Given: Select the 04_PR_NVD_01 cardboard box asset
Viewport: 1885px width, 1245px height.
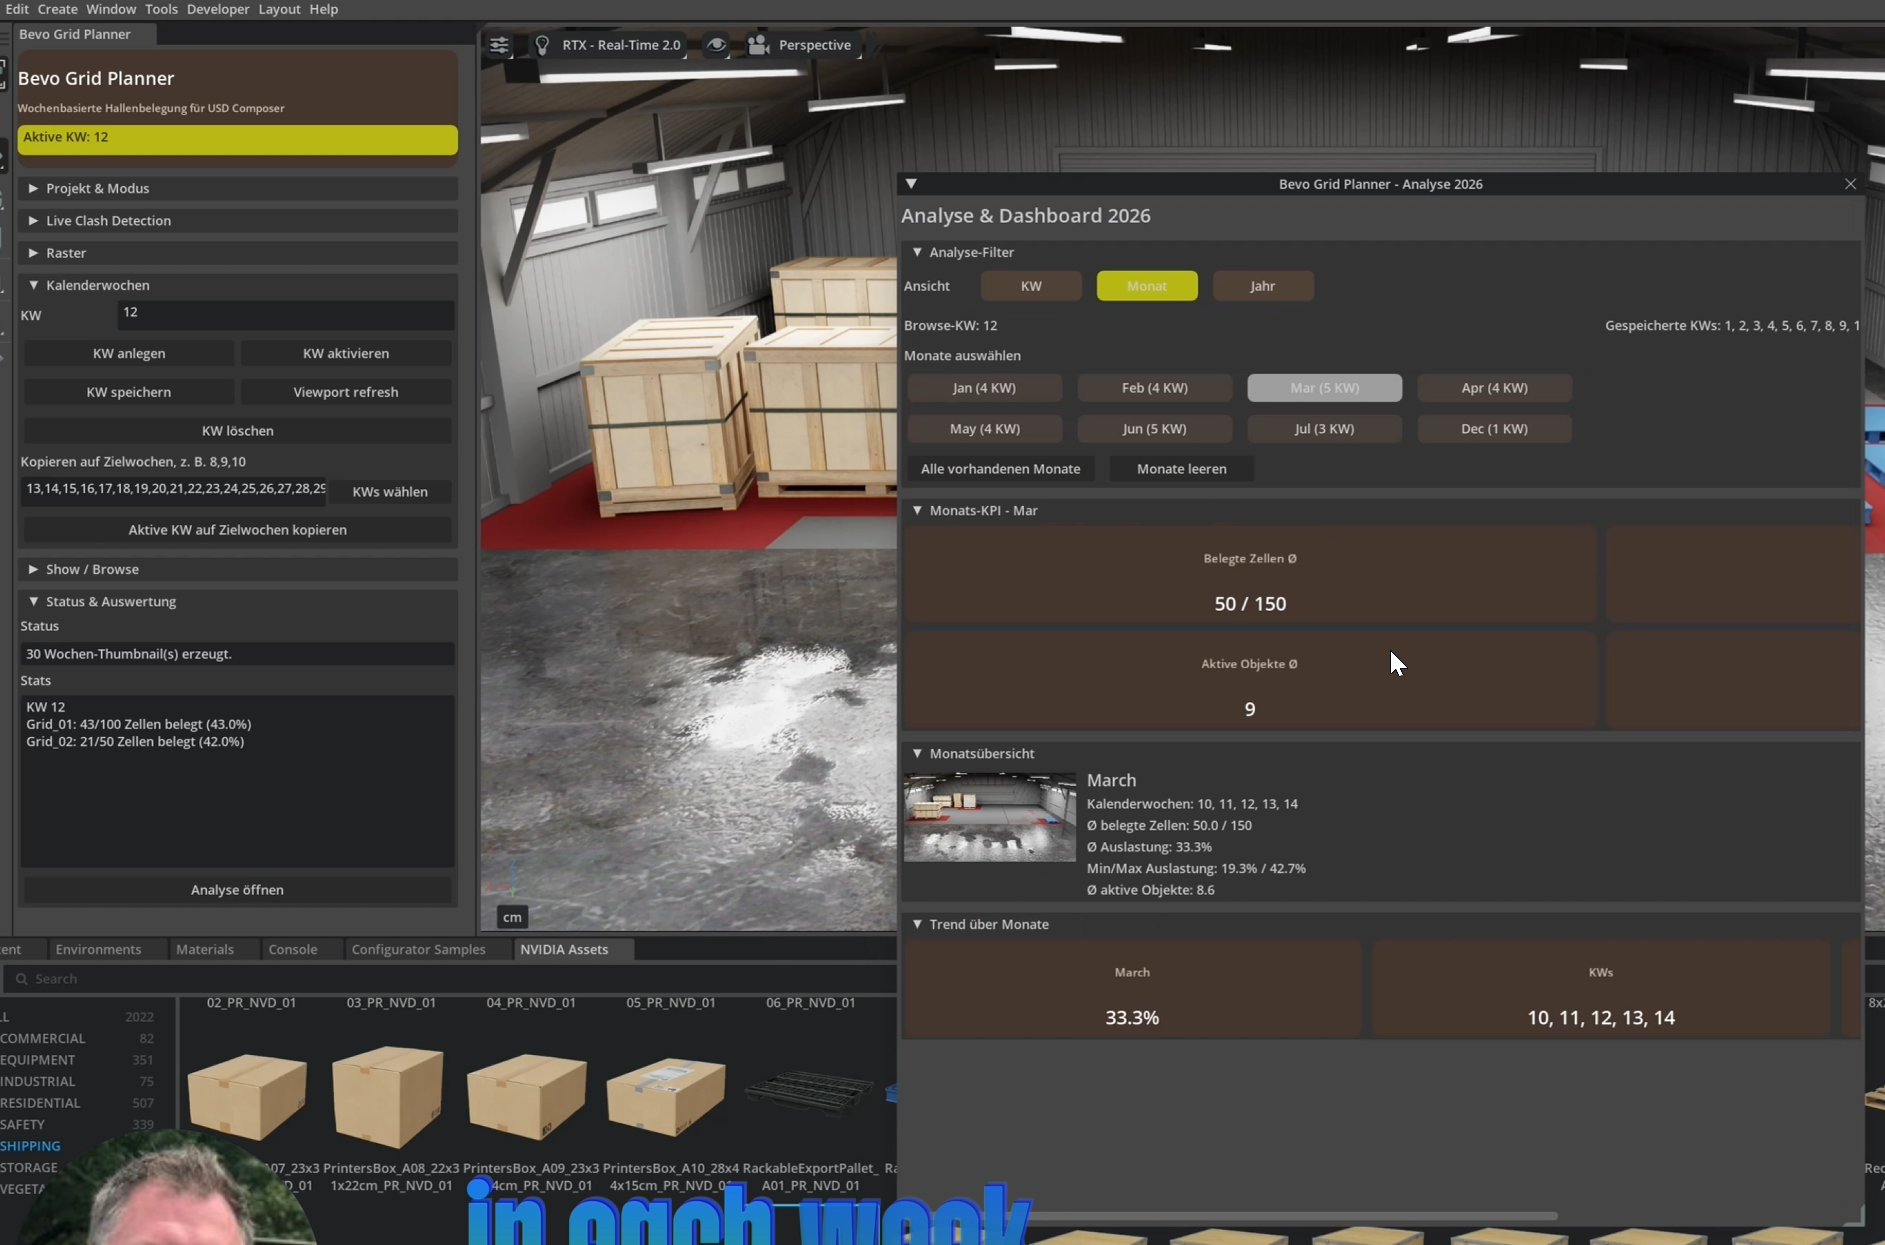Looking at the screenshot, I should coord(527,1096).
